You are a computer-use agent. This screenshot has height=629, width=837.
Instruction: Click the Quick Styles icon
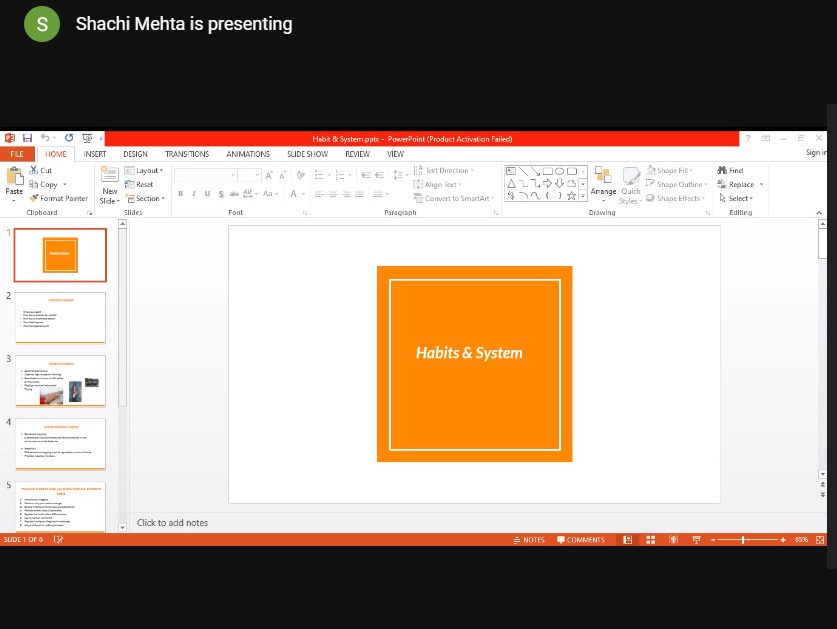coord(631,175)
